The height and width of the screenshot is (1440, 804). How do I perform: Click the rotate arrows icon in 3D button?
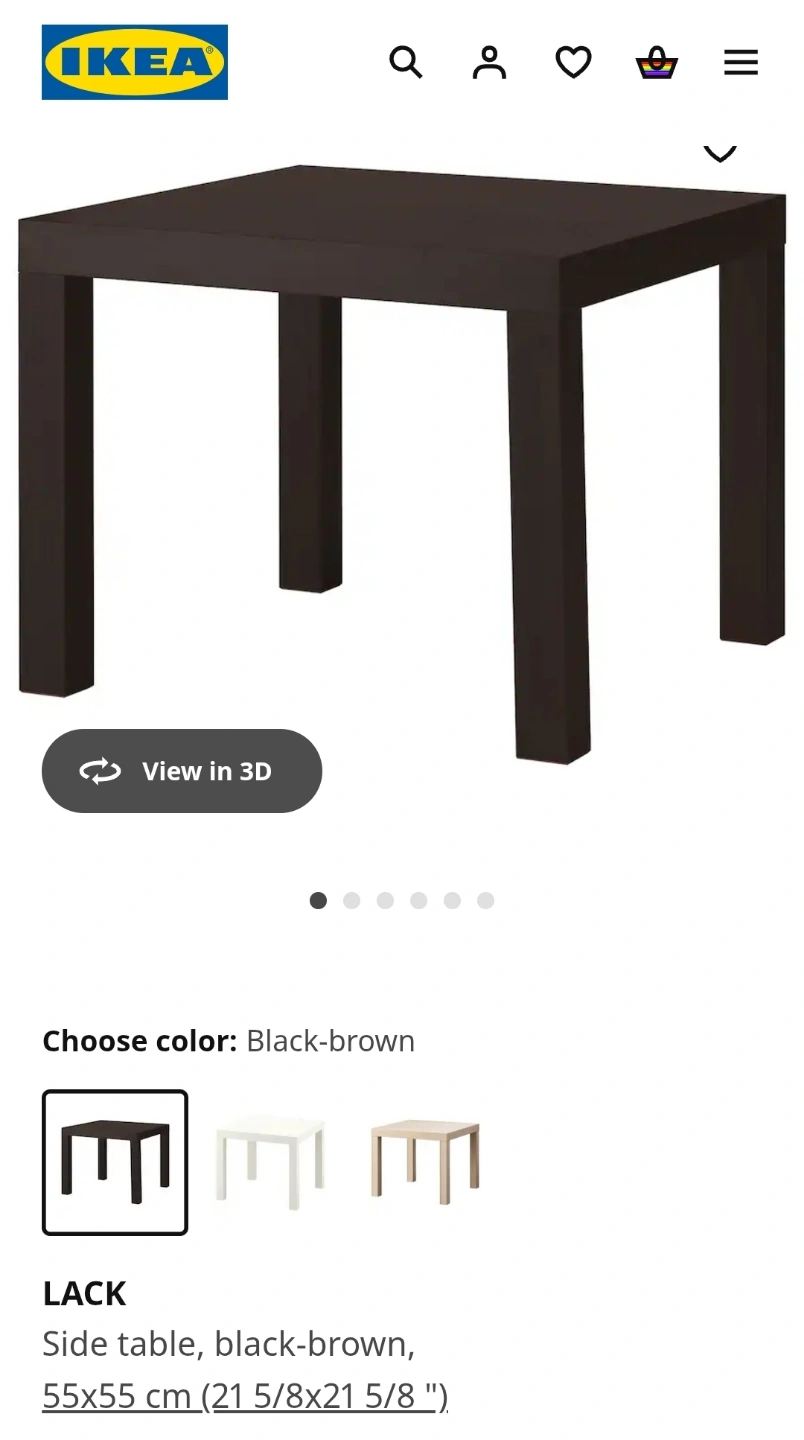pyautogui.click(x=100, y=771)
